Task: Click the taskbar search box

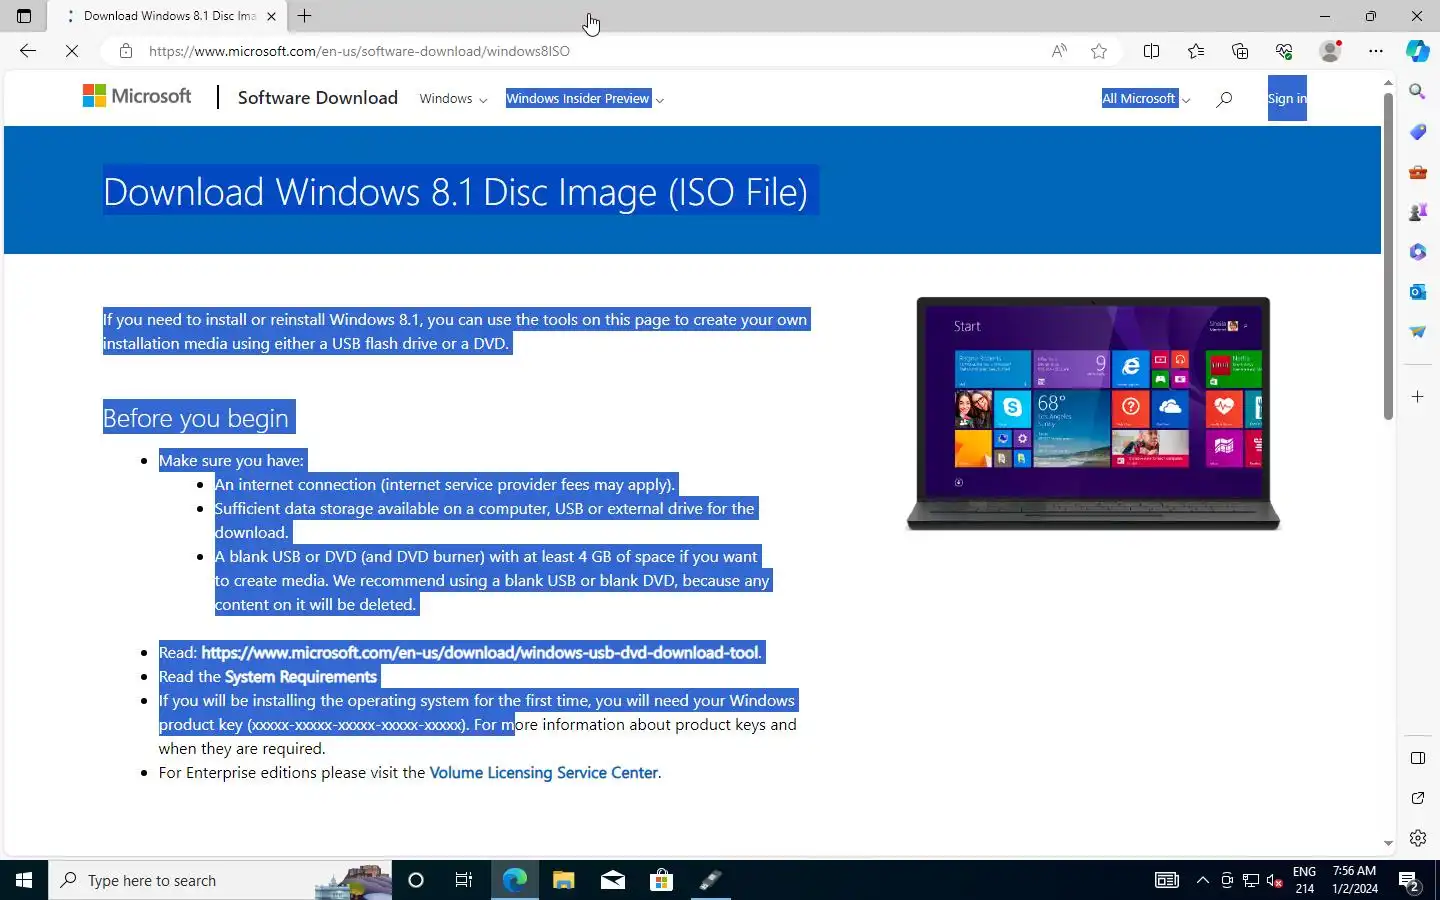Action: pyautogui.click(x=220, y=880)
